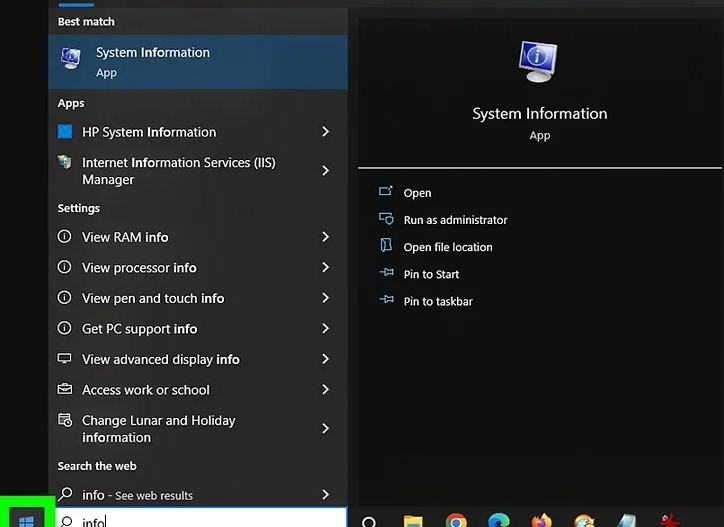The height and width of the screenshot is (527, 724).
Task: Select HP System Information app result
Action: click(x=198, y=132)
